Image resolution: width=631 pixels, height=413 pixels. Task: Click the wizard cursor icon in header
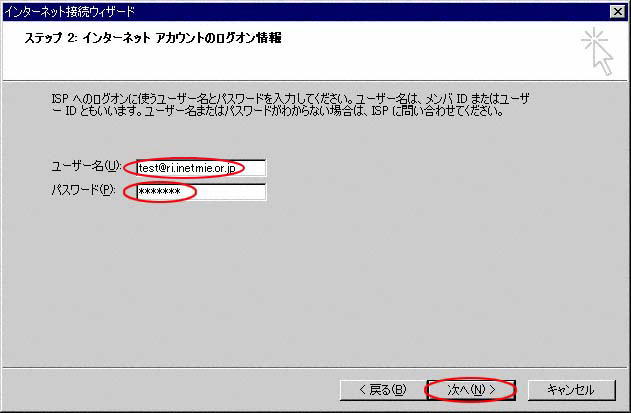[x=597, y=52]
